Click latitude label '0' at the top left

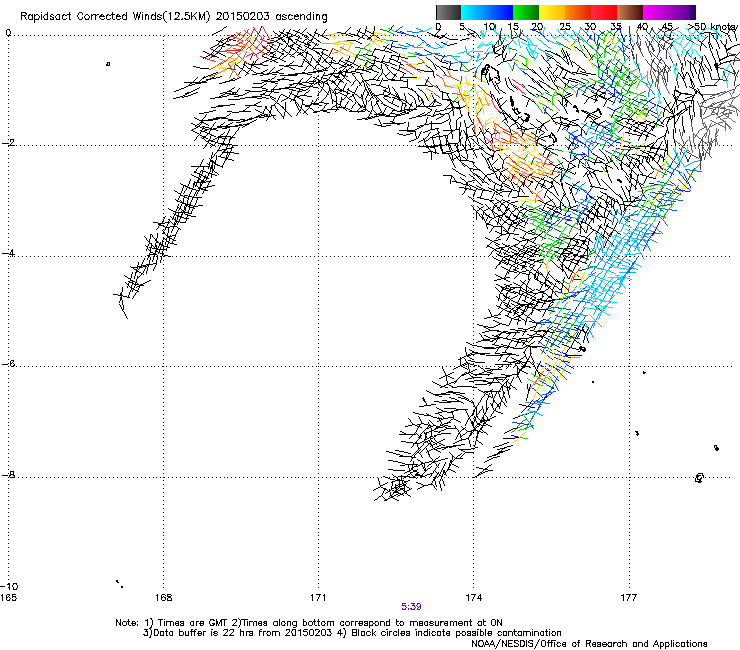tap(8, 33)
